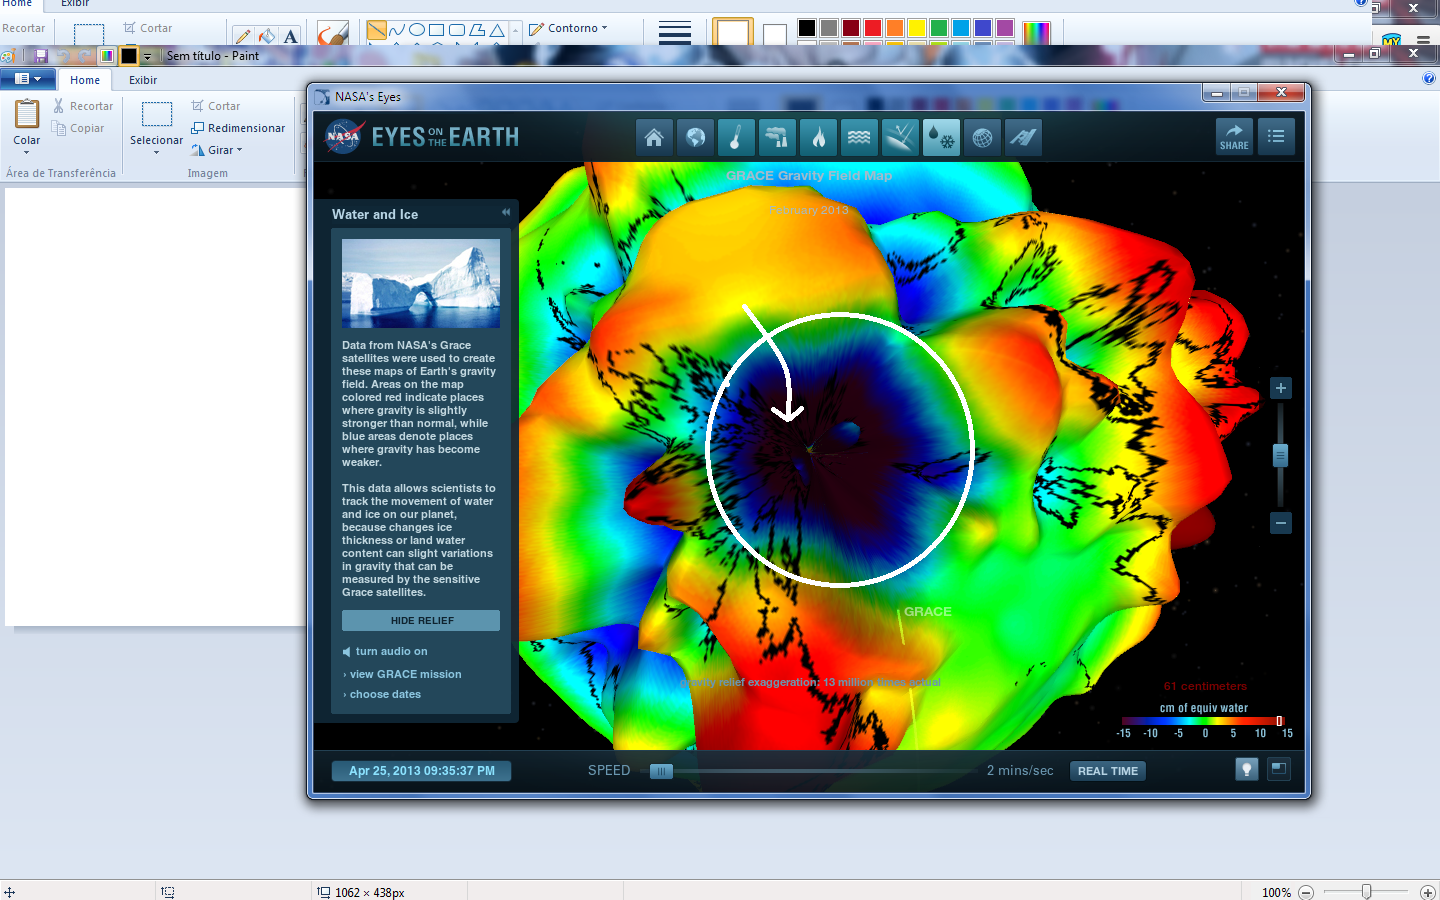Select the waves sea level icon
The height and width of the screenshot is (900, 1440).
click(859, 138)
